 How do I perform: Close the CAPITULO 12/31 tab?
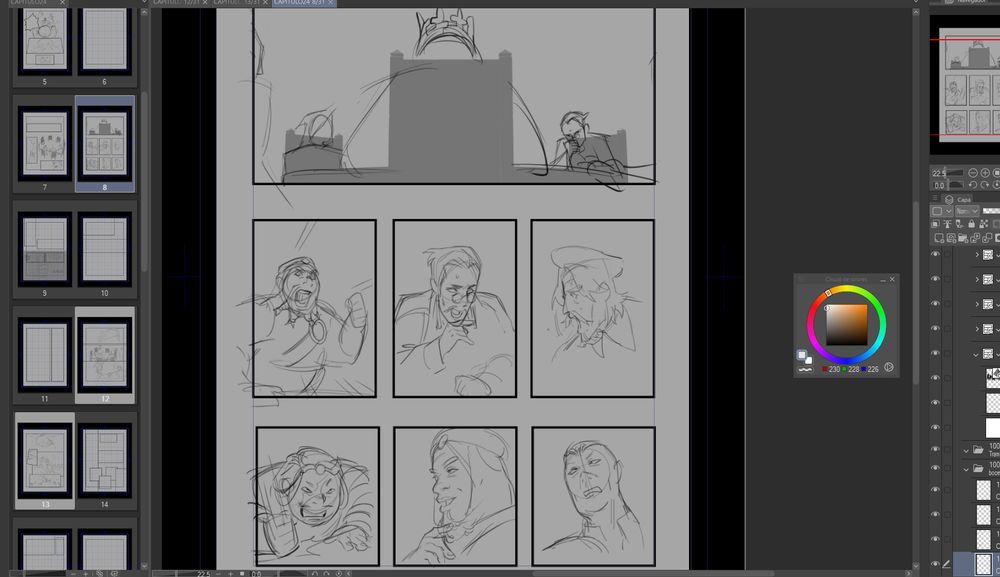(x=205, y=3)
